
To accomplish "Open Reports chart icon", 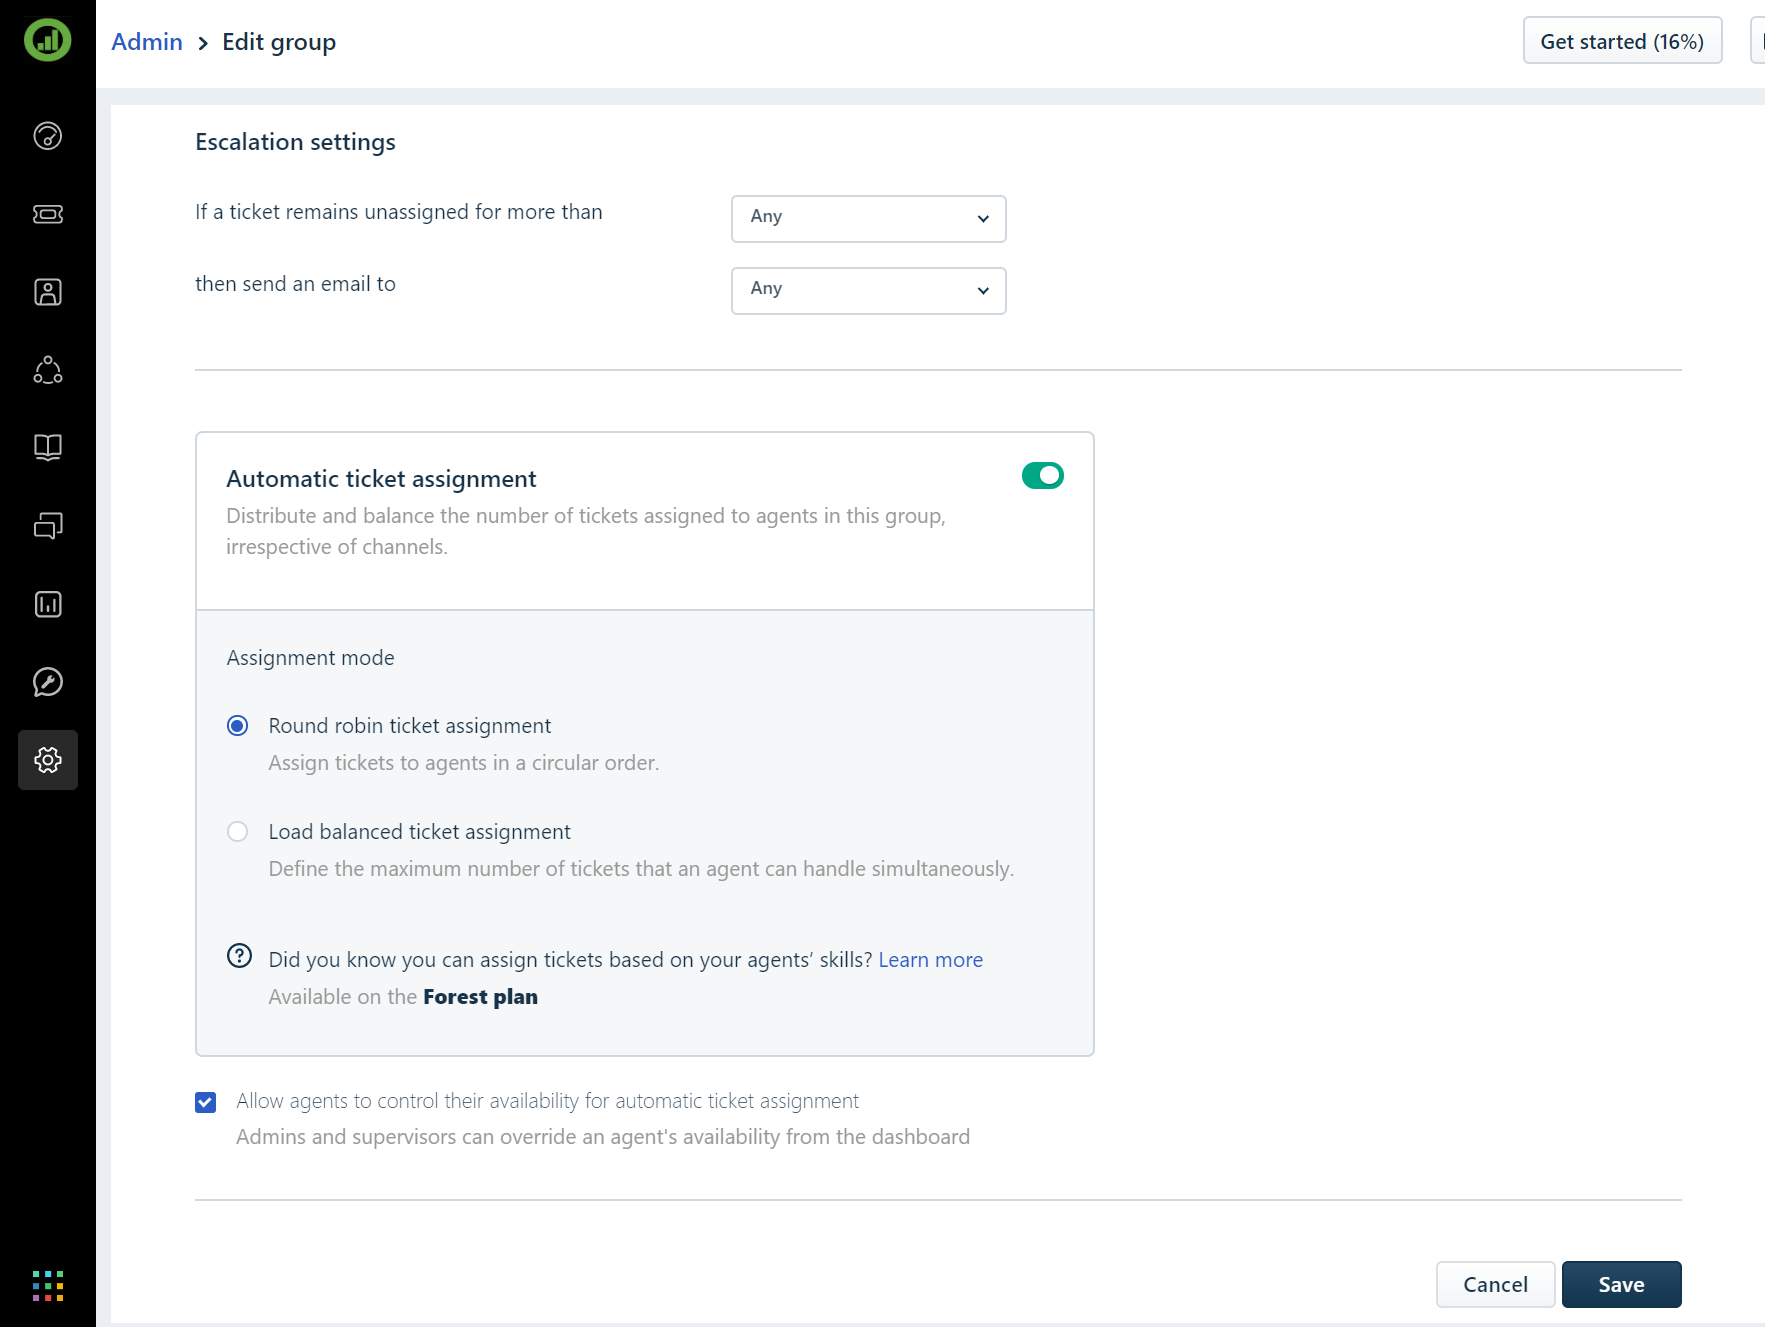I will 48,604.
